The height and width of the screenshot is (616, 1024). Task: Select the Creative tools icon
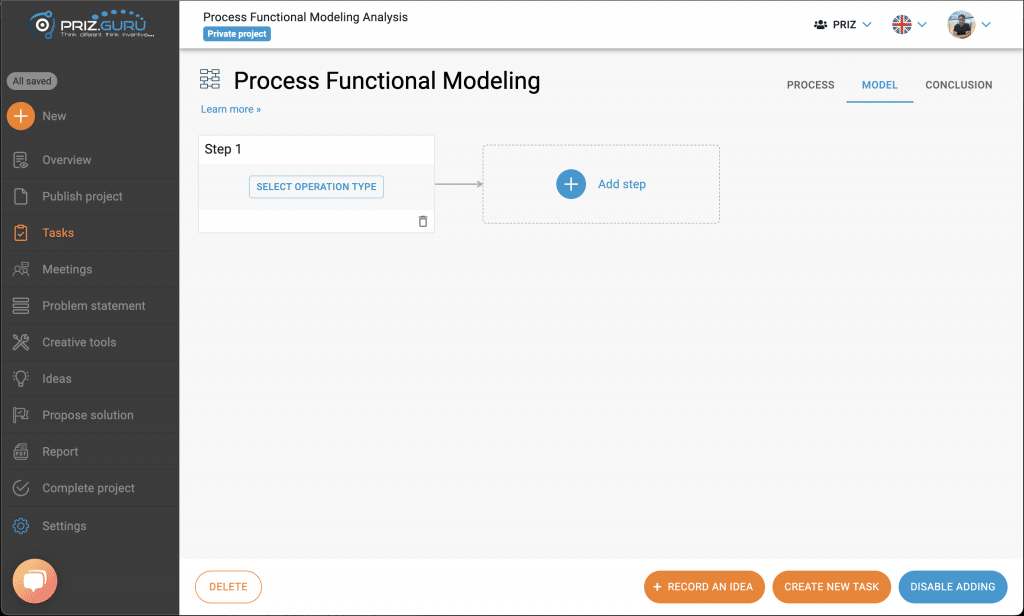click(20, 342)
